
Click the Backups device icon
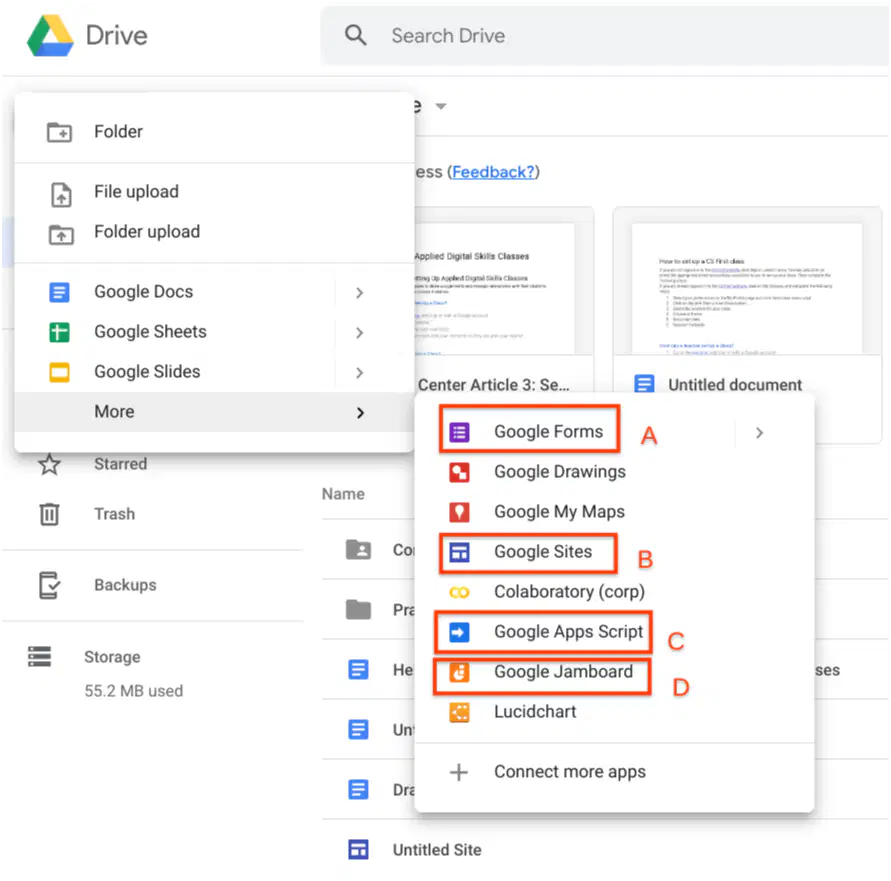coord(49,585)
